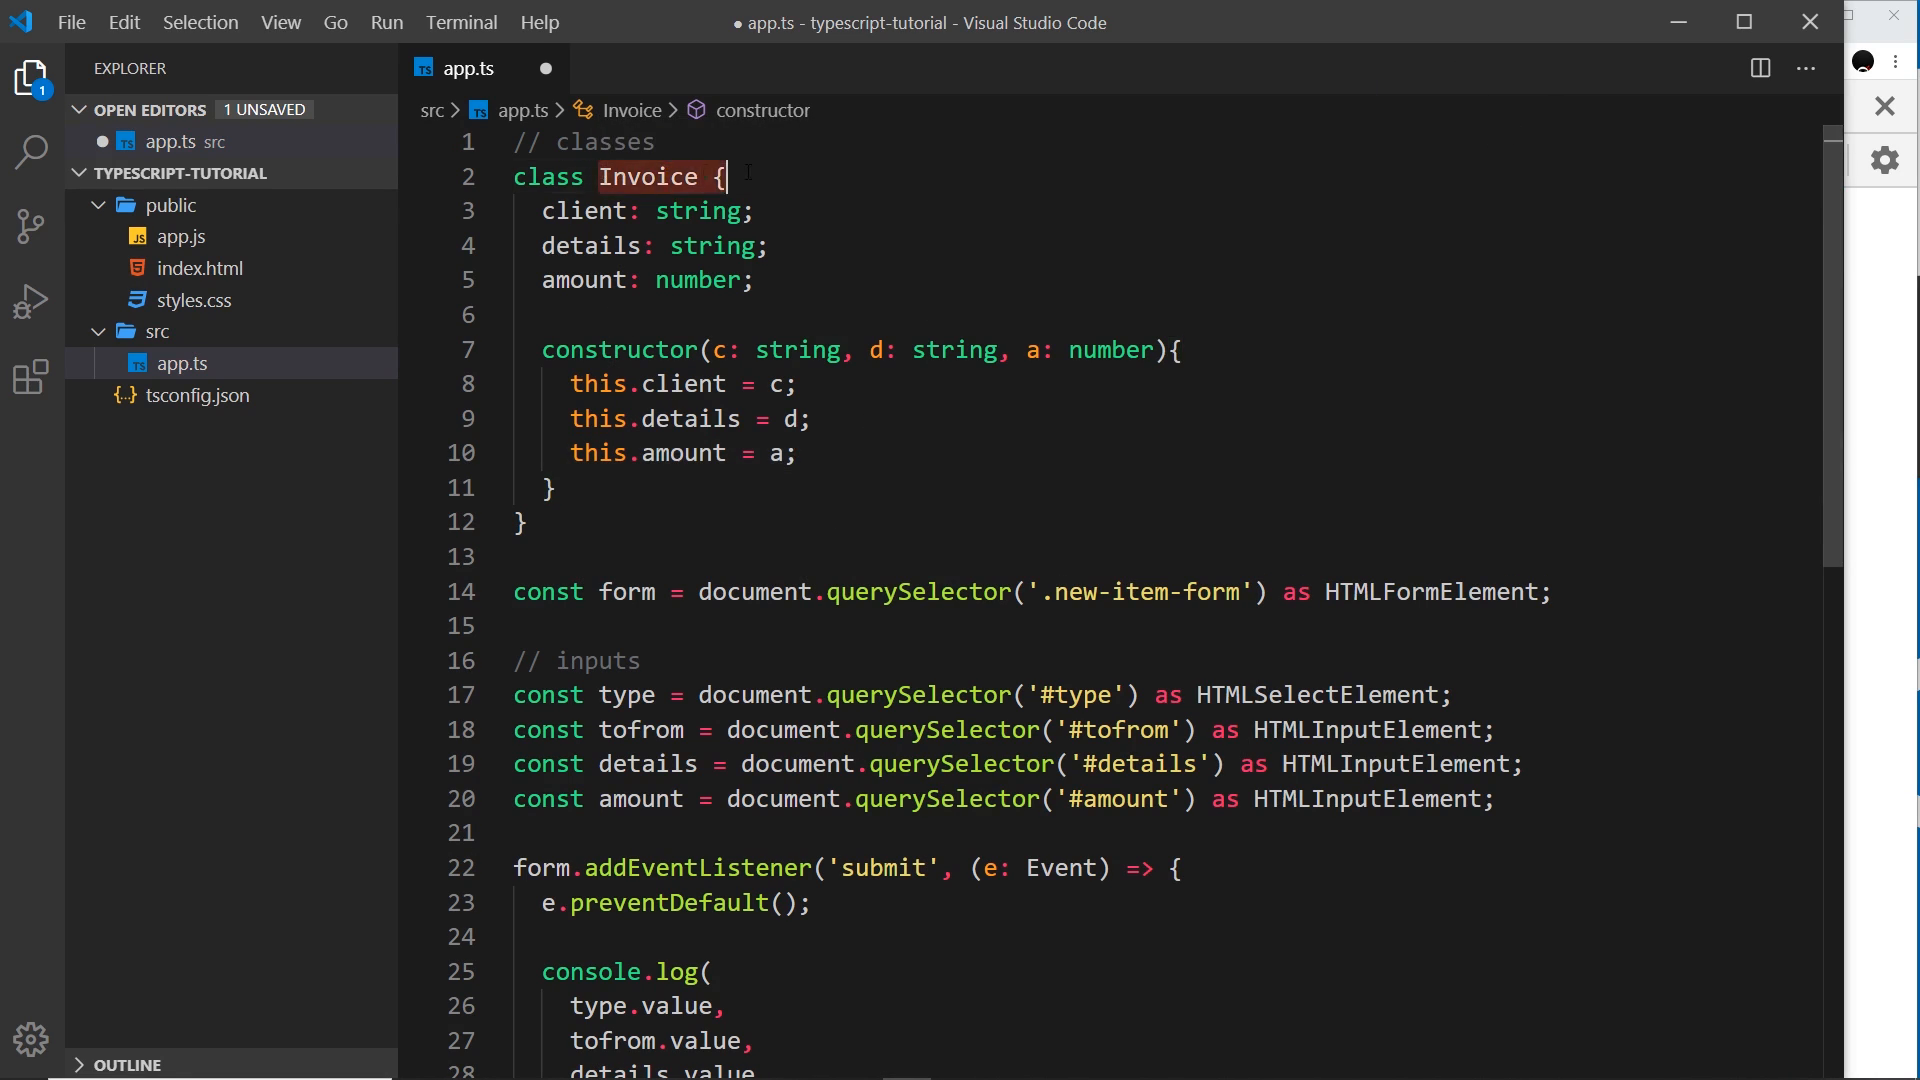This screenshot has width=1920, height=1080.
Task: Open the Manage gear in activity bar
Action: pyautogui.click(x=32, y=1040)
